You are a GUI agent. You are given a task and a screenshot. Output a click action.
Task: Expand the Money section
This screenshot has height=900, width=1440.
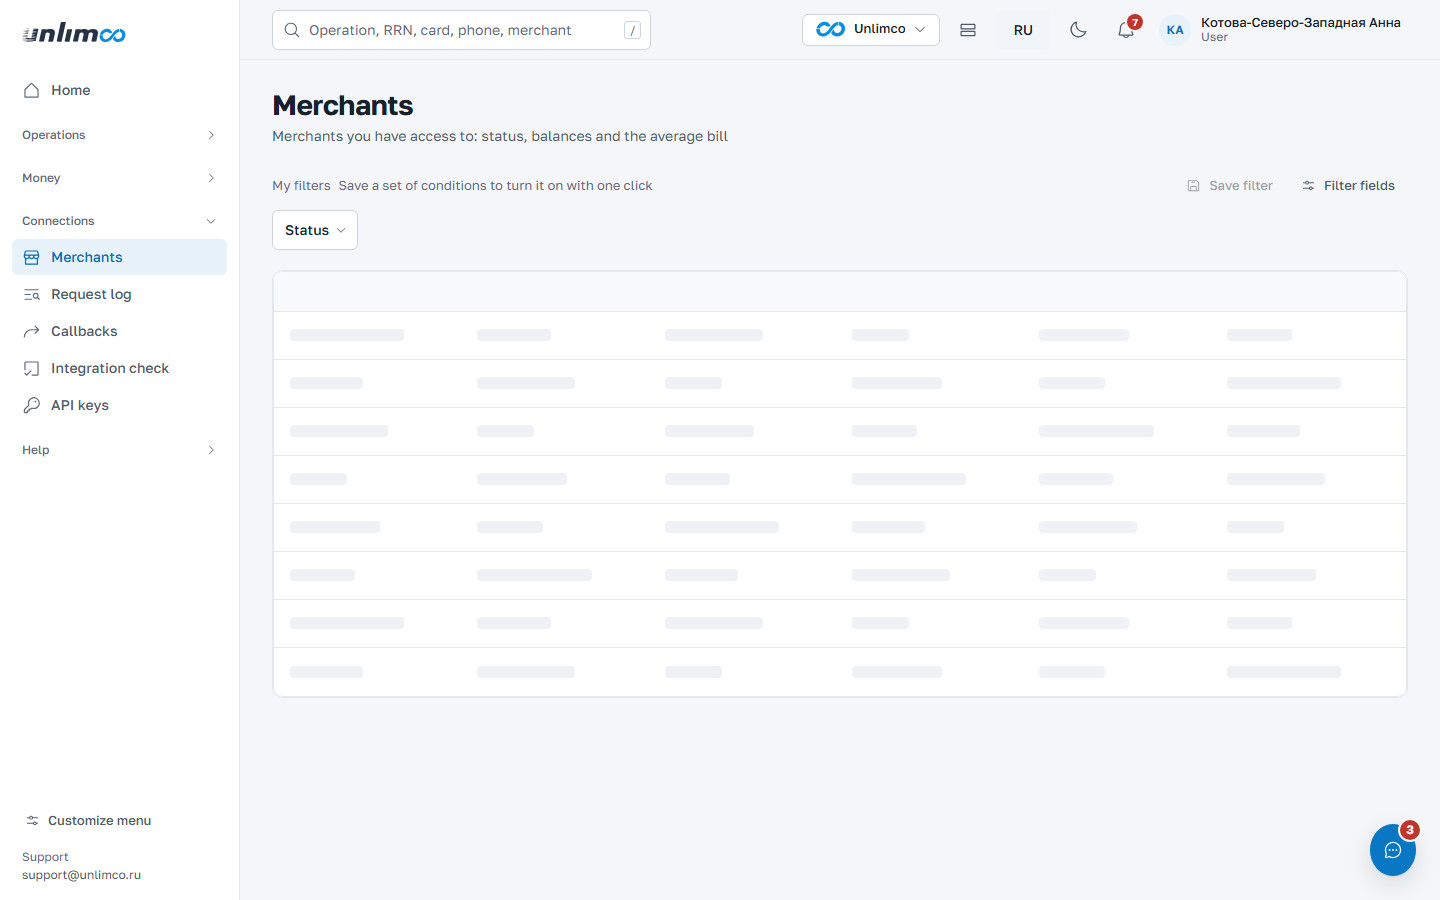(119, 178)
